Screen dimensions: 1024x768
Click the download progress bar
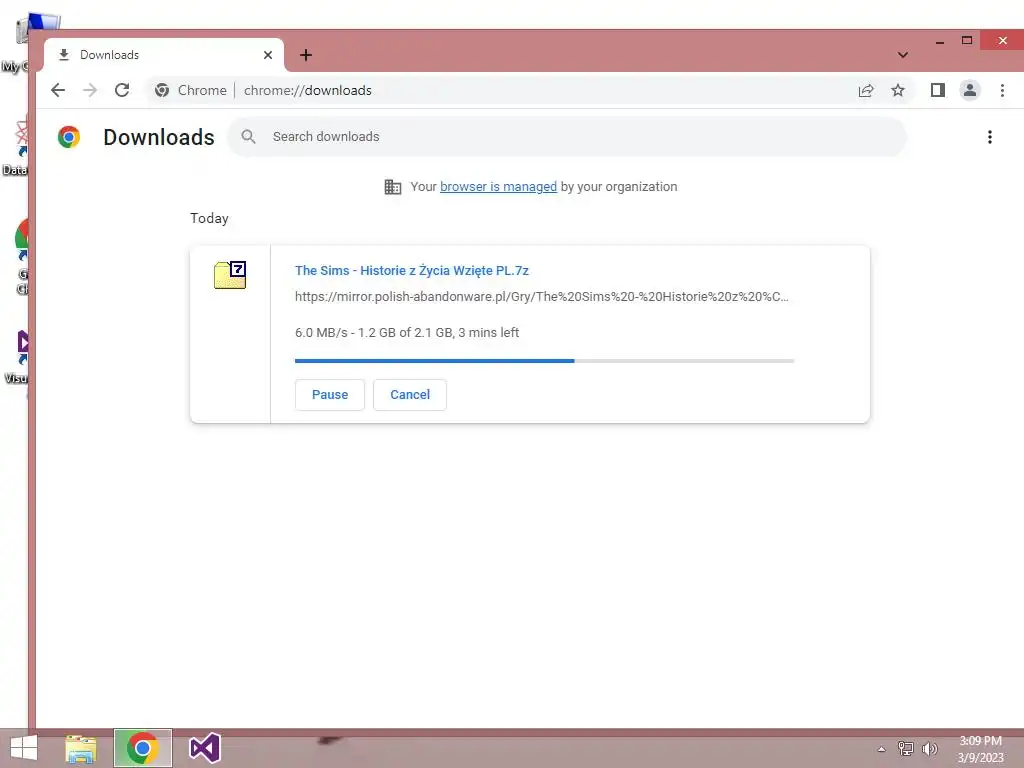pyautogui.click(x=544, y=360)
